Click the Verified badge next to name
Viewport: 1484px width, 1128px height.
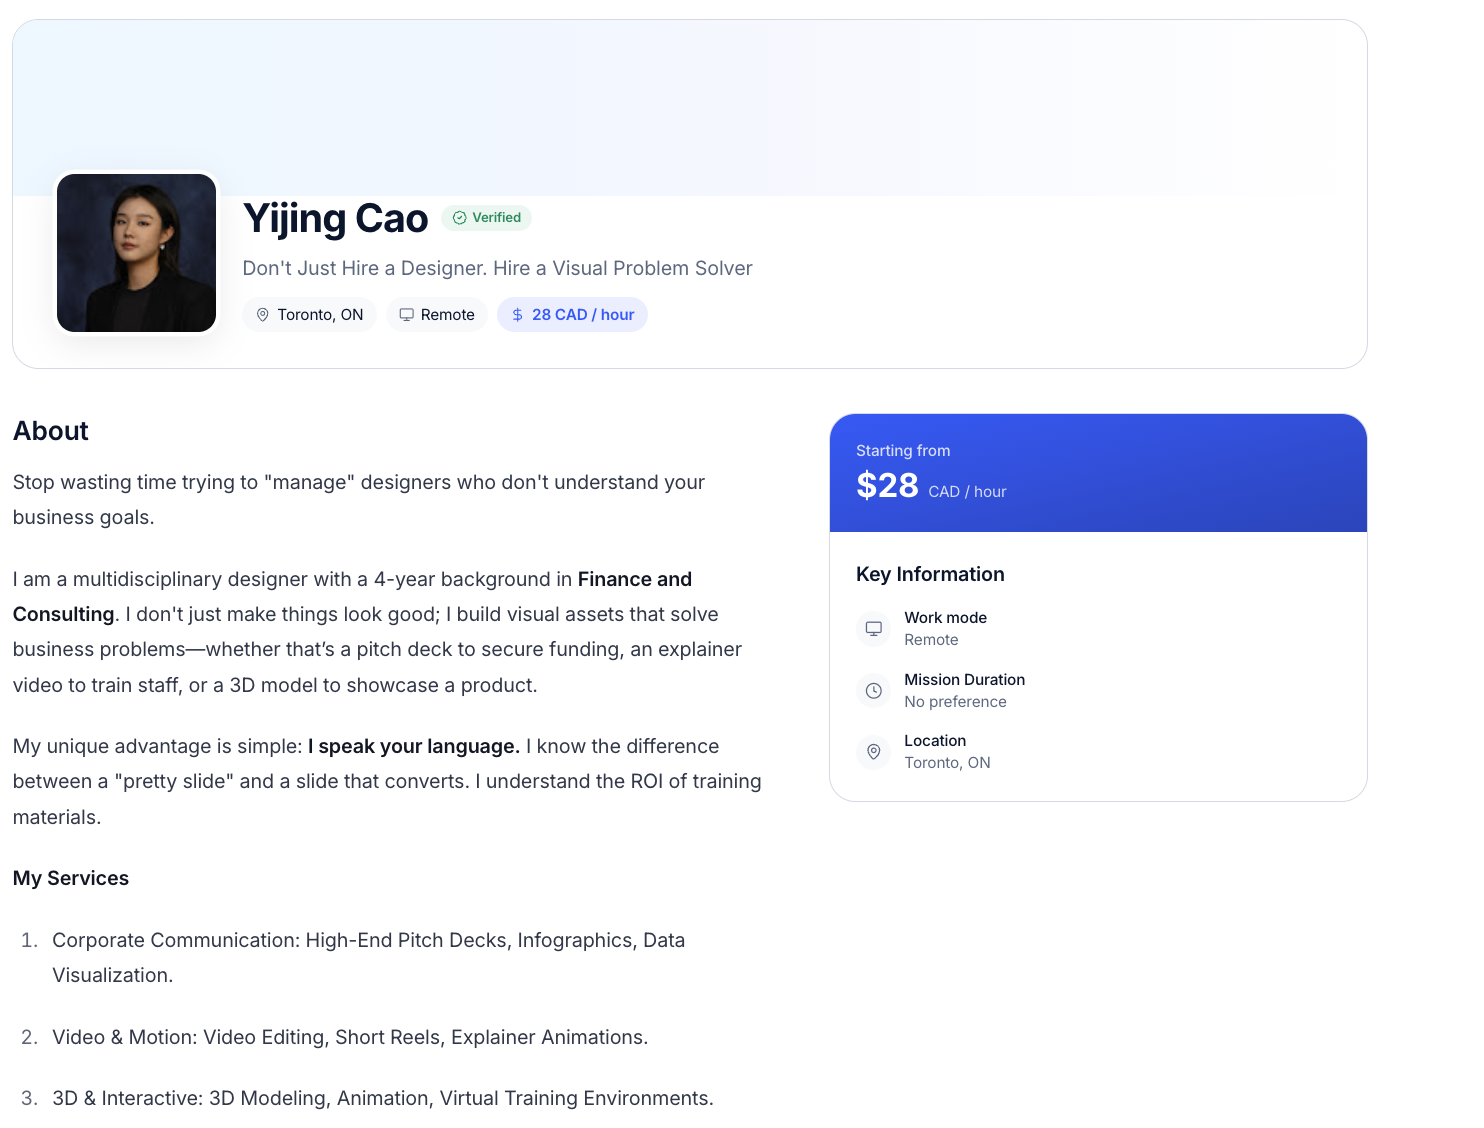click(487, 218)
